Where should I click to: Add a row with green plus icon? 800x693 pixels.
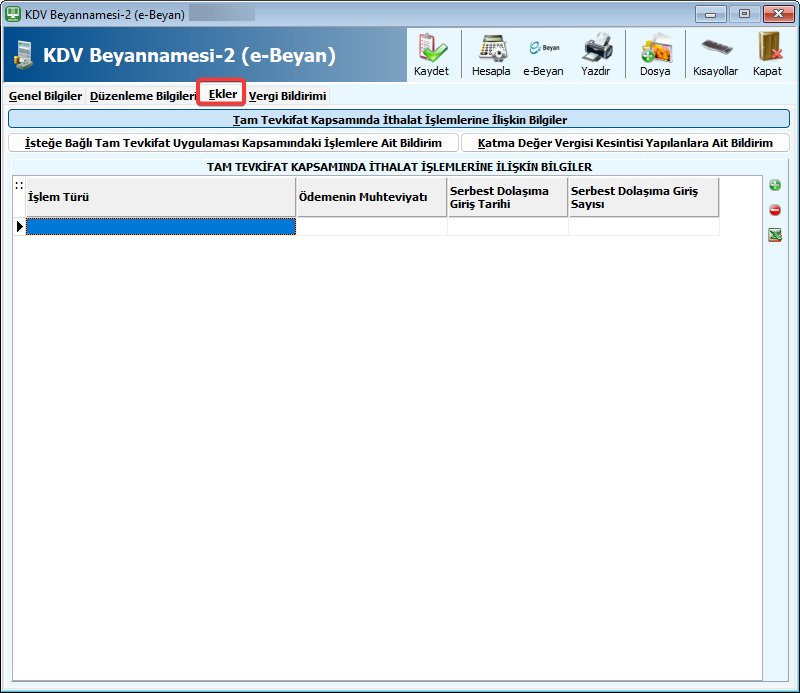click(775, 186)
